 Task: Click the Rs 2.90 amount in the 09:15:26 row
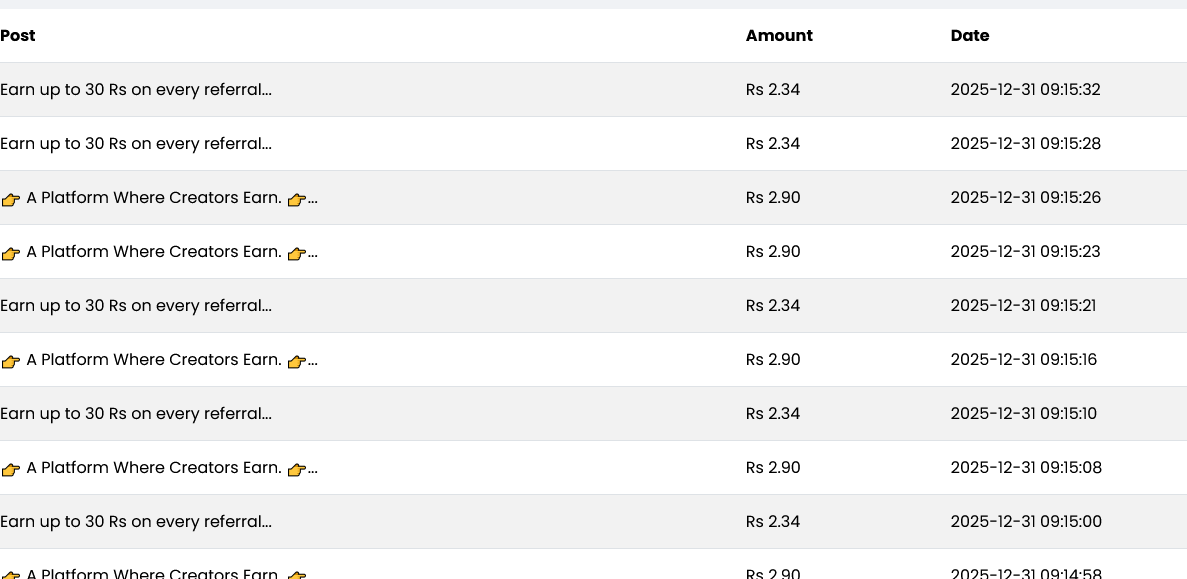773,198
